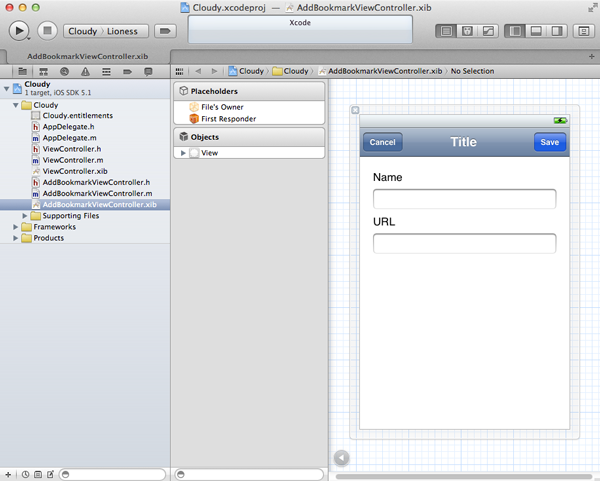Show the Symbol navigator

43,71
